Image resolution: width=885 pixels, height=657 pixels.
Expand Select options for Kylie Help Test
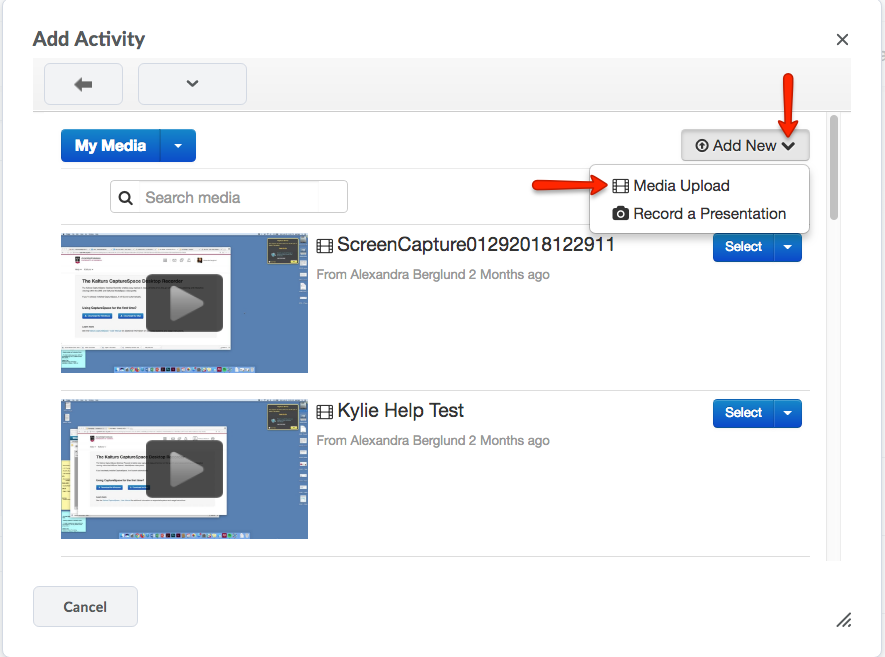[x=788, y=413]
